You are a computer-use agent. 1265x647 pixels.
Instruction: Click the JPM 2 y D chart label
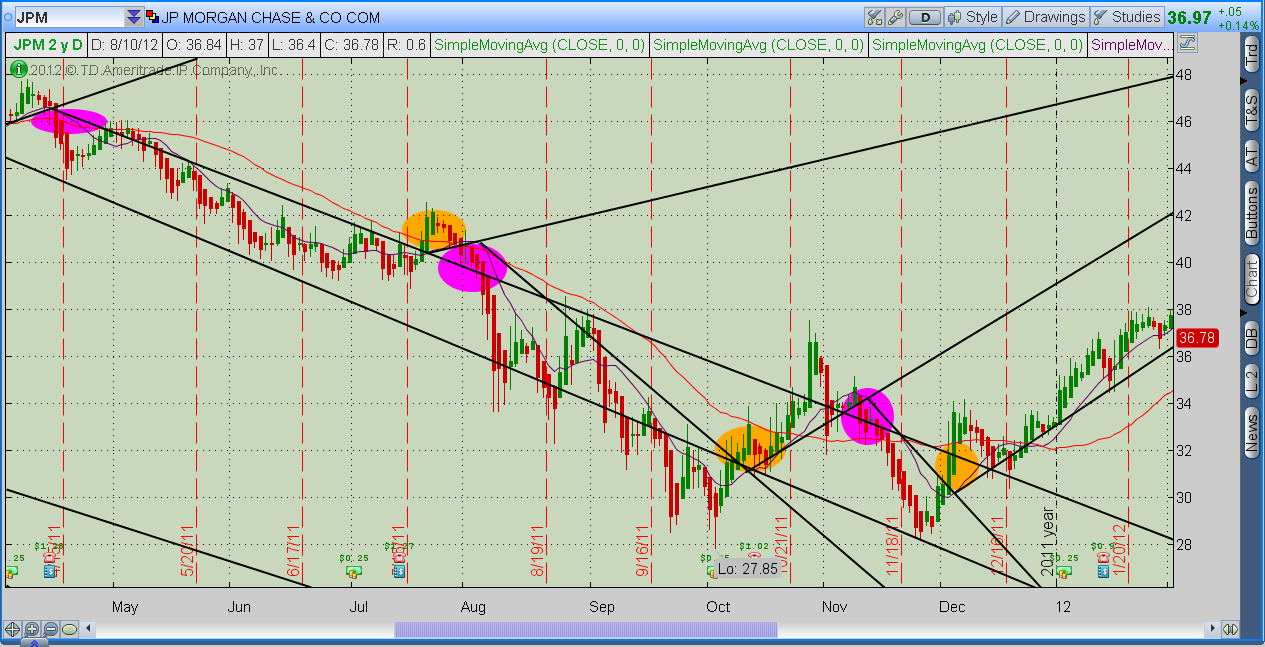point(47,44)
